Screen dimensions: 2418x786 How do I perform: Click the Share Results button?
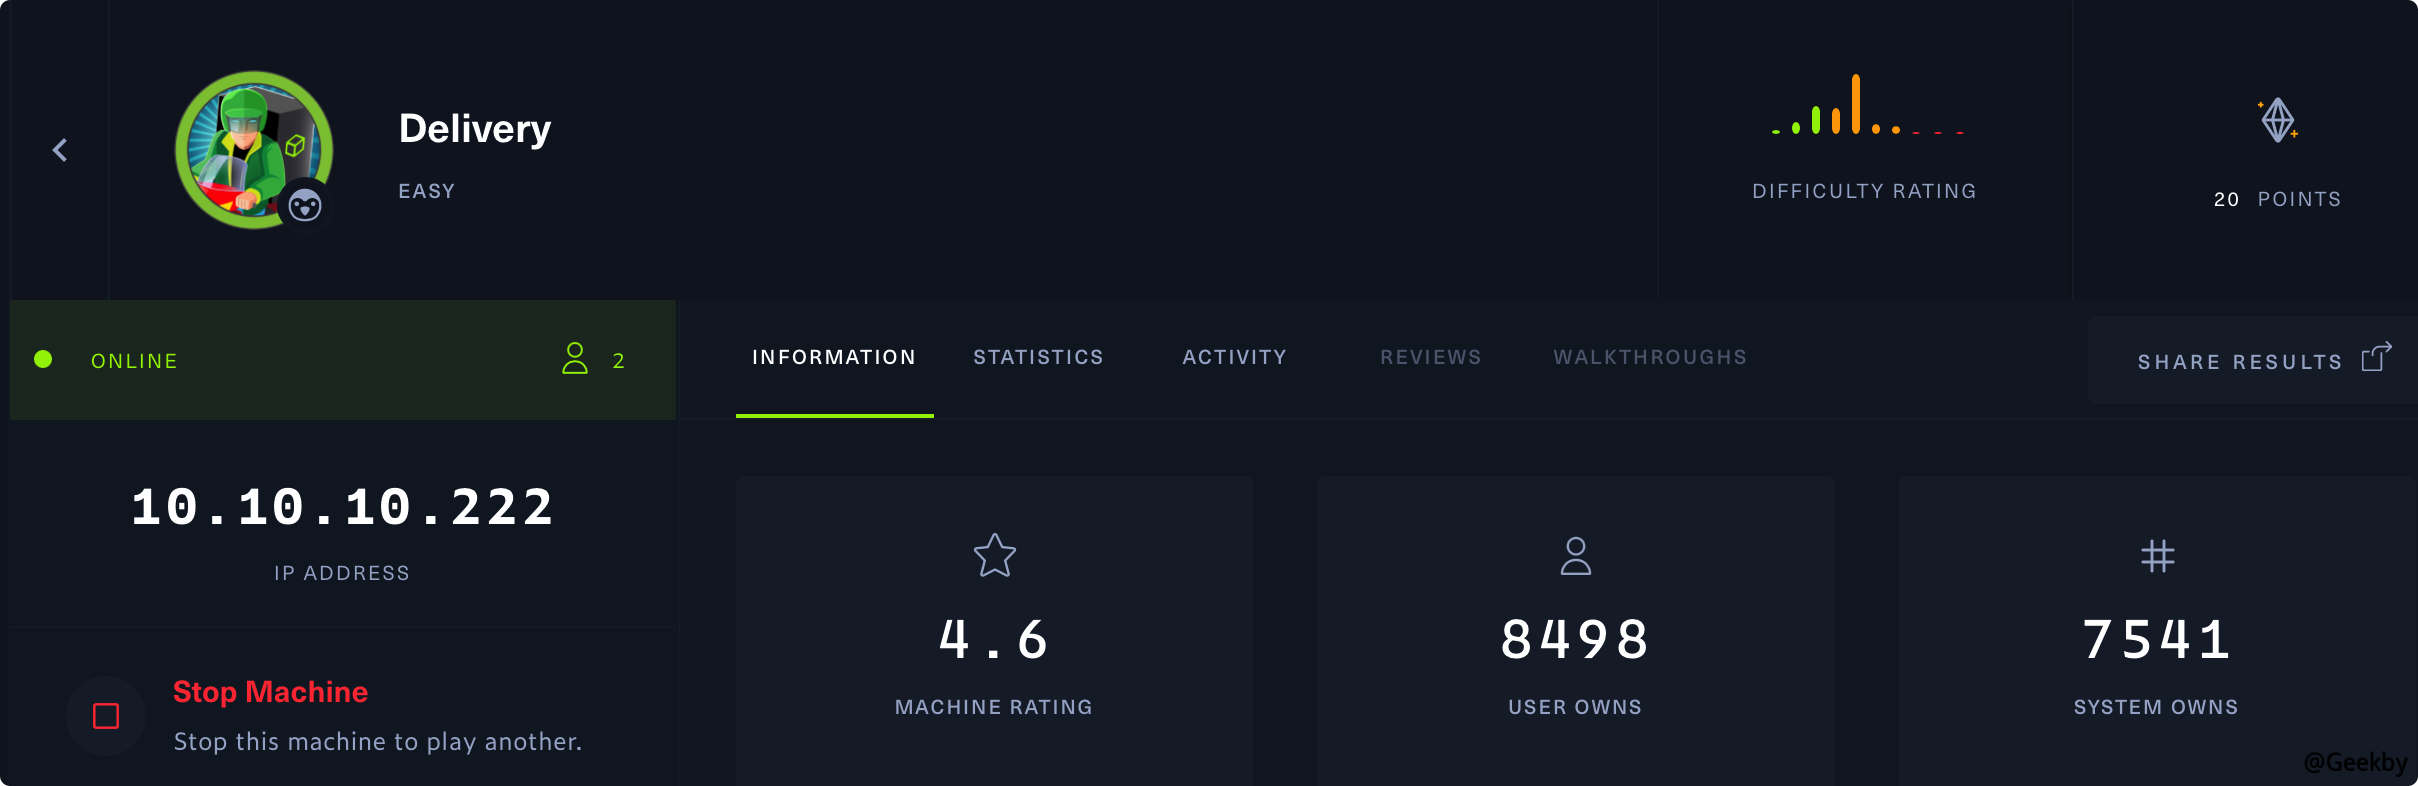click(2240, 362)
